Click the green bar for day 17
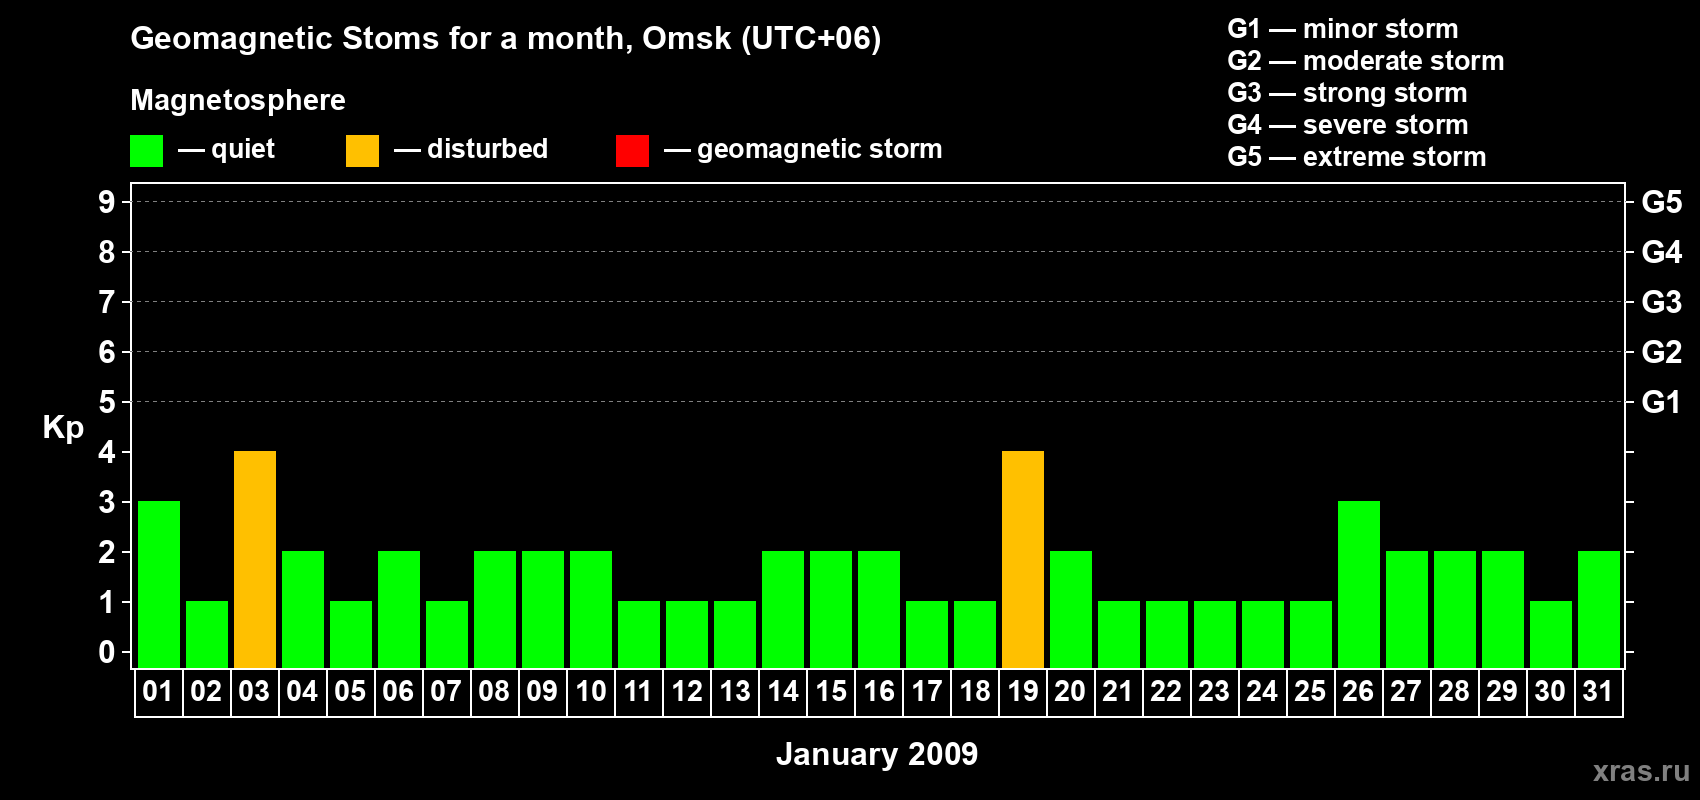Image resolution: width=1700 pixels, height=800 pixels. [927, 635]
